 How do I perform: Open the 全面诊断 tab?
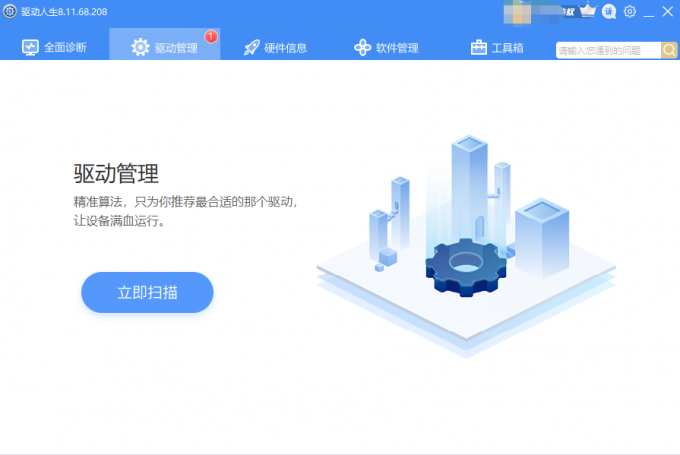point(54,47)
